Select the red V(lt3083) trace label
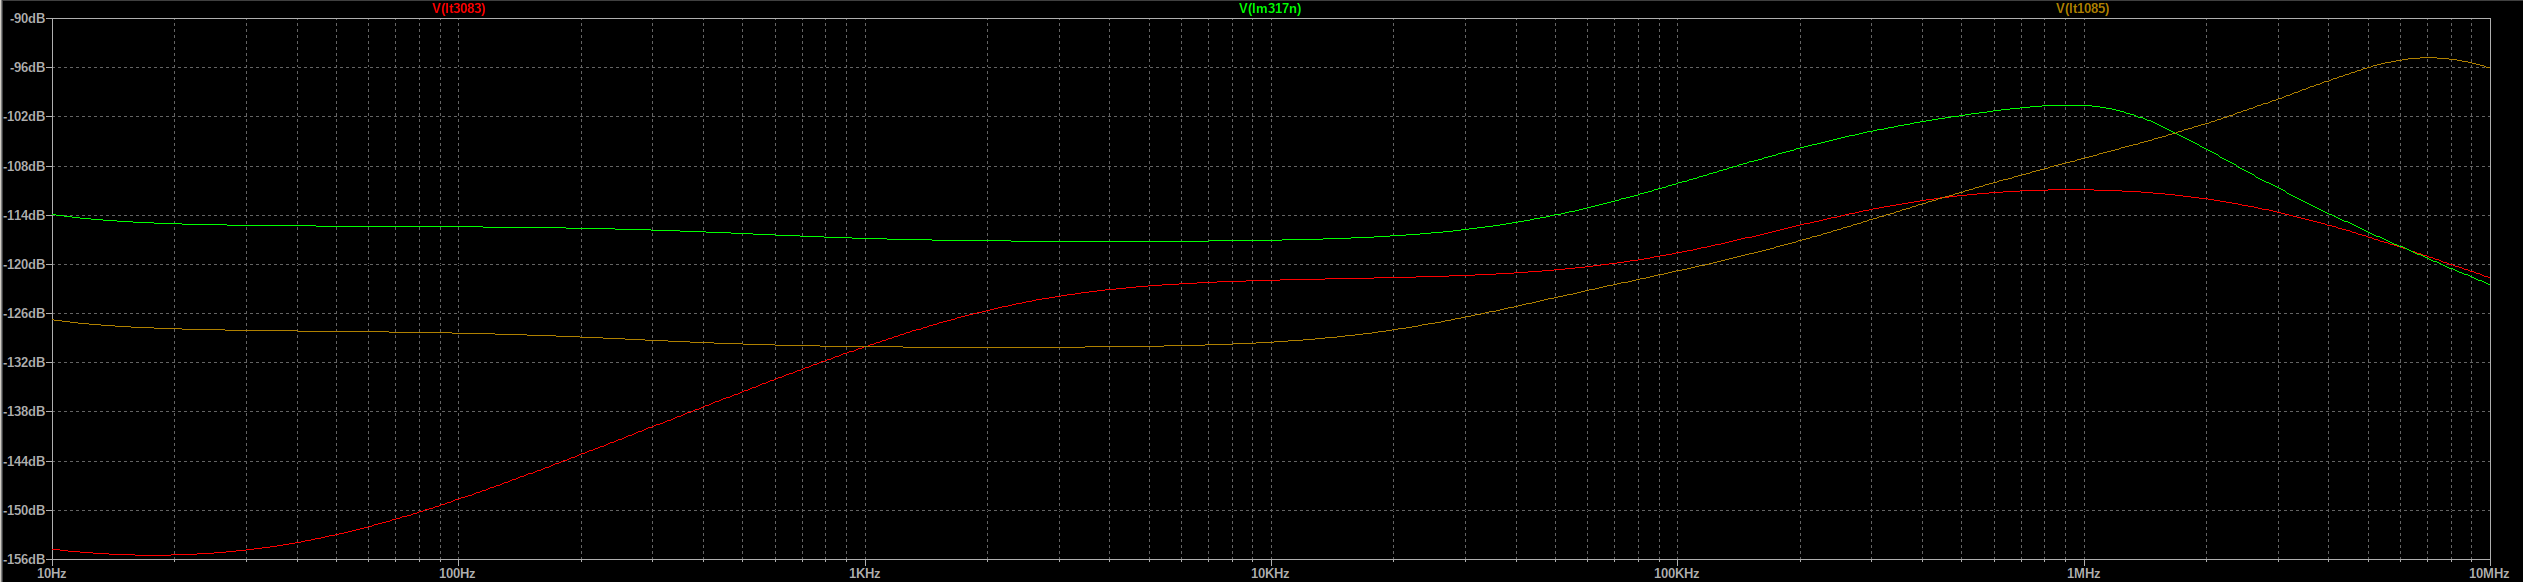Image resolution: width=2523 pixels, height=582 pixels. point(459,9)
